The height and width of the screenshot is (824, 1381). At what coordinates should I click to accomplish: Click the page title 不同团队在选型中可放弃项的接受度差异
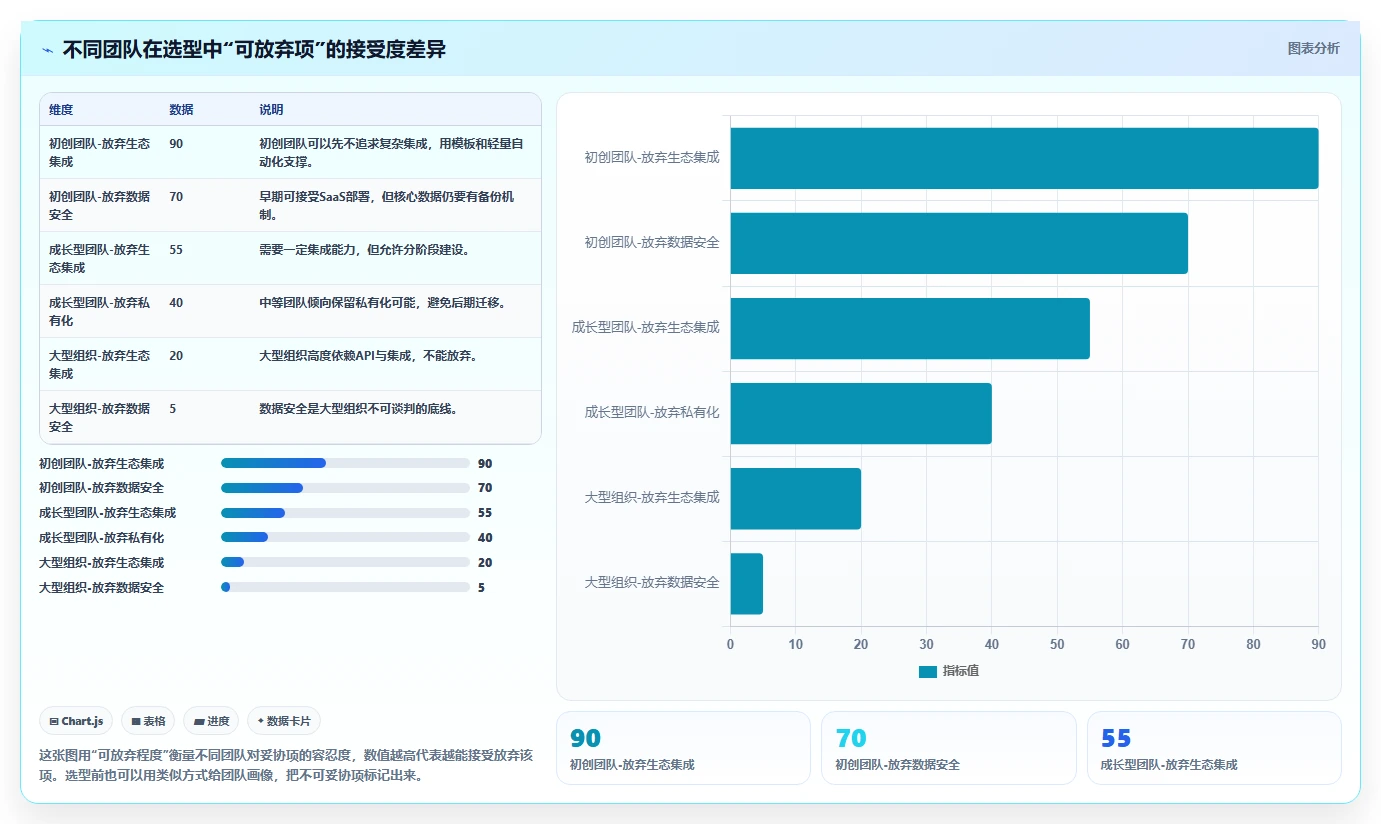[254, 50]
